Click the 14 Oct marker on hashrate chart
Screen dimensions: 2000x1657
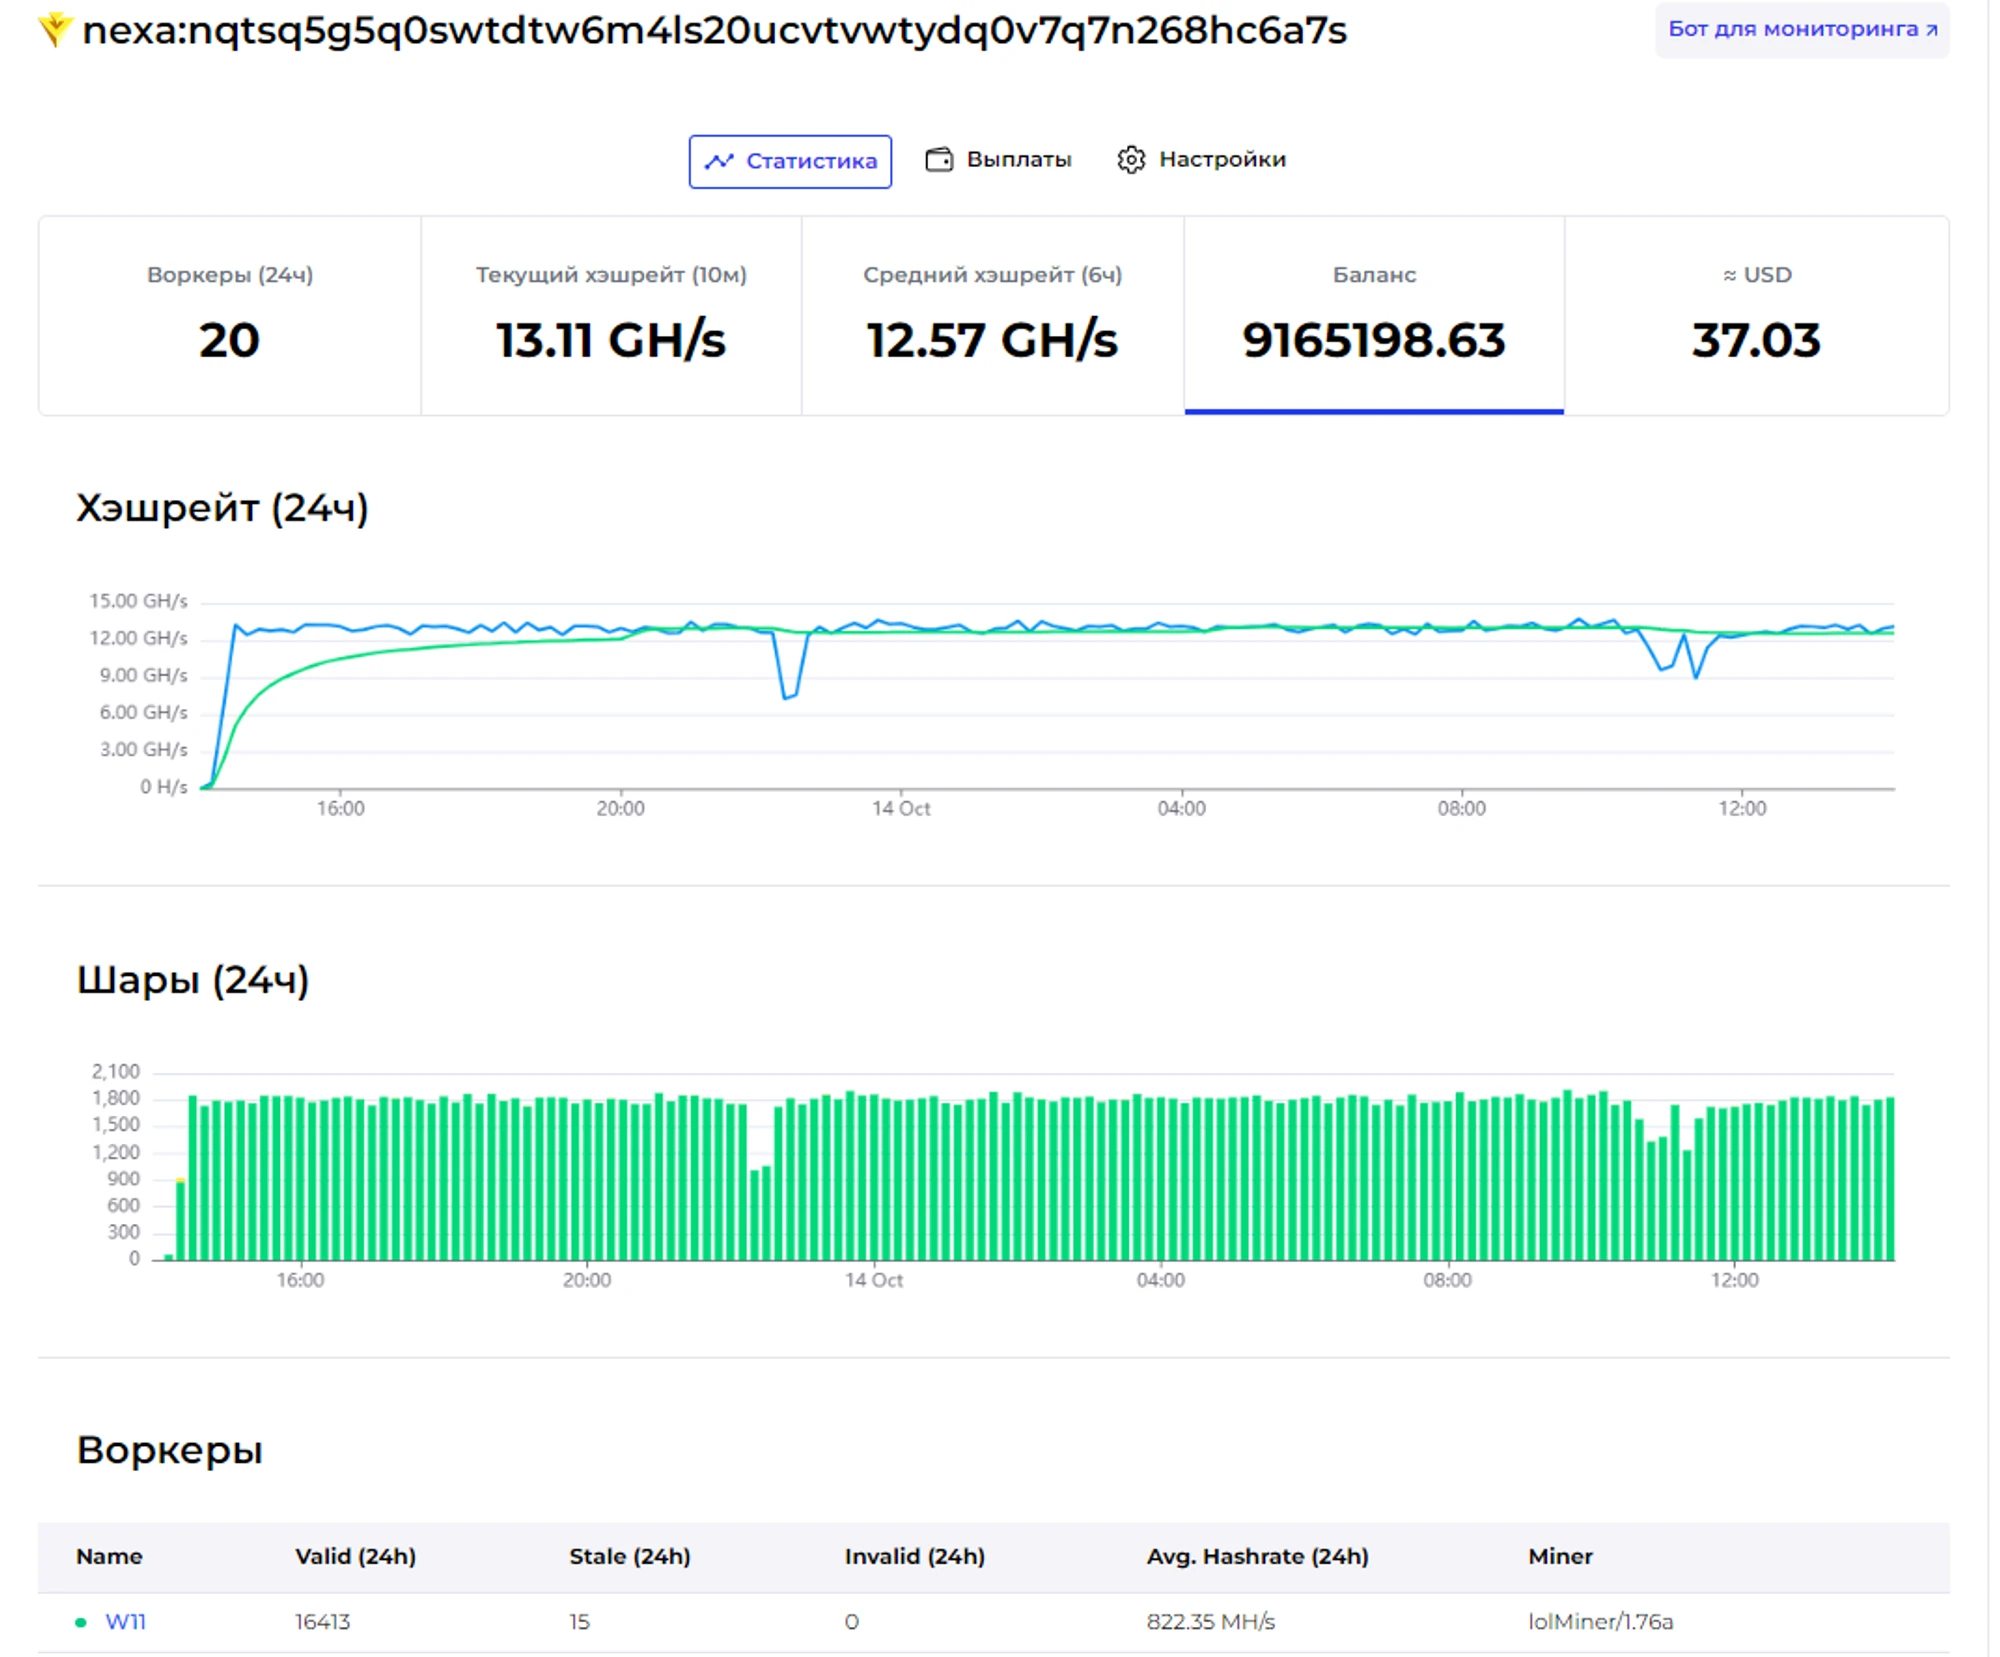(900, 807)
